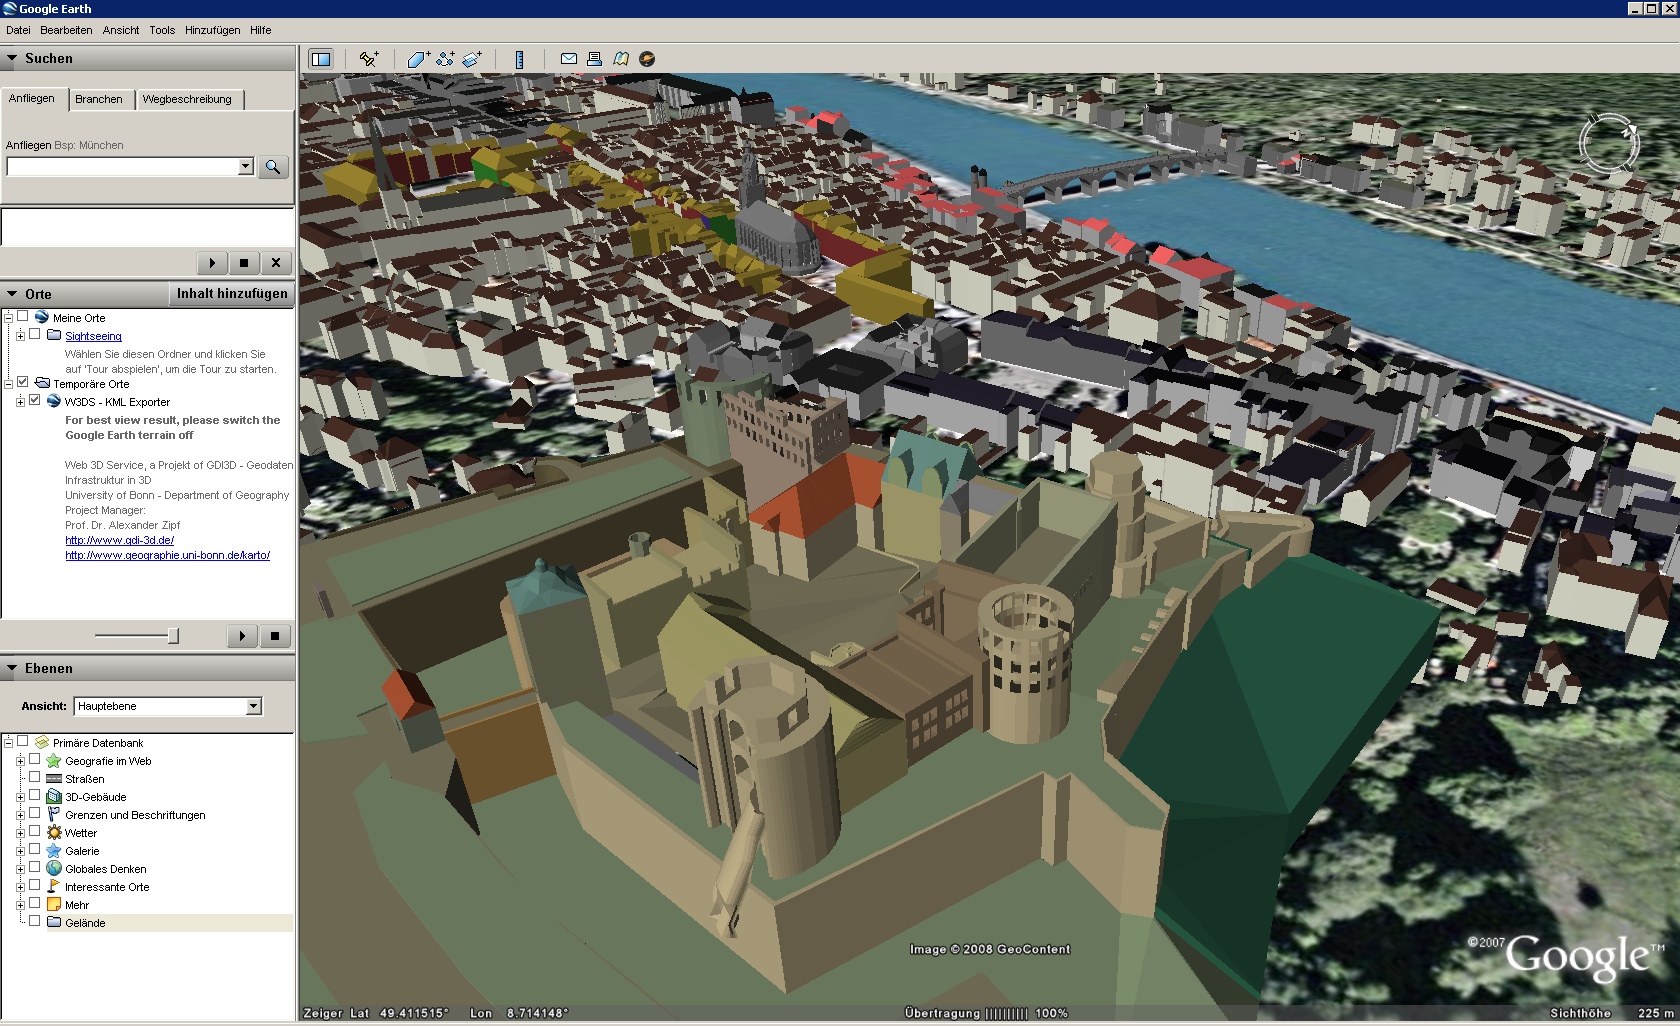The height and width of the screenshot is (1026, 1680).
Task: Click the Grenzen und Beschriftungen flag icon
Action: coord(54,814)
